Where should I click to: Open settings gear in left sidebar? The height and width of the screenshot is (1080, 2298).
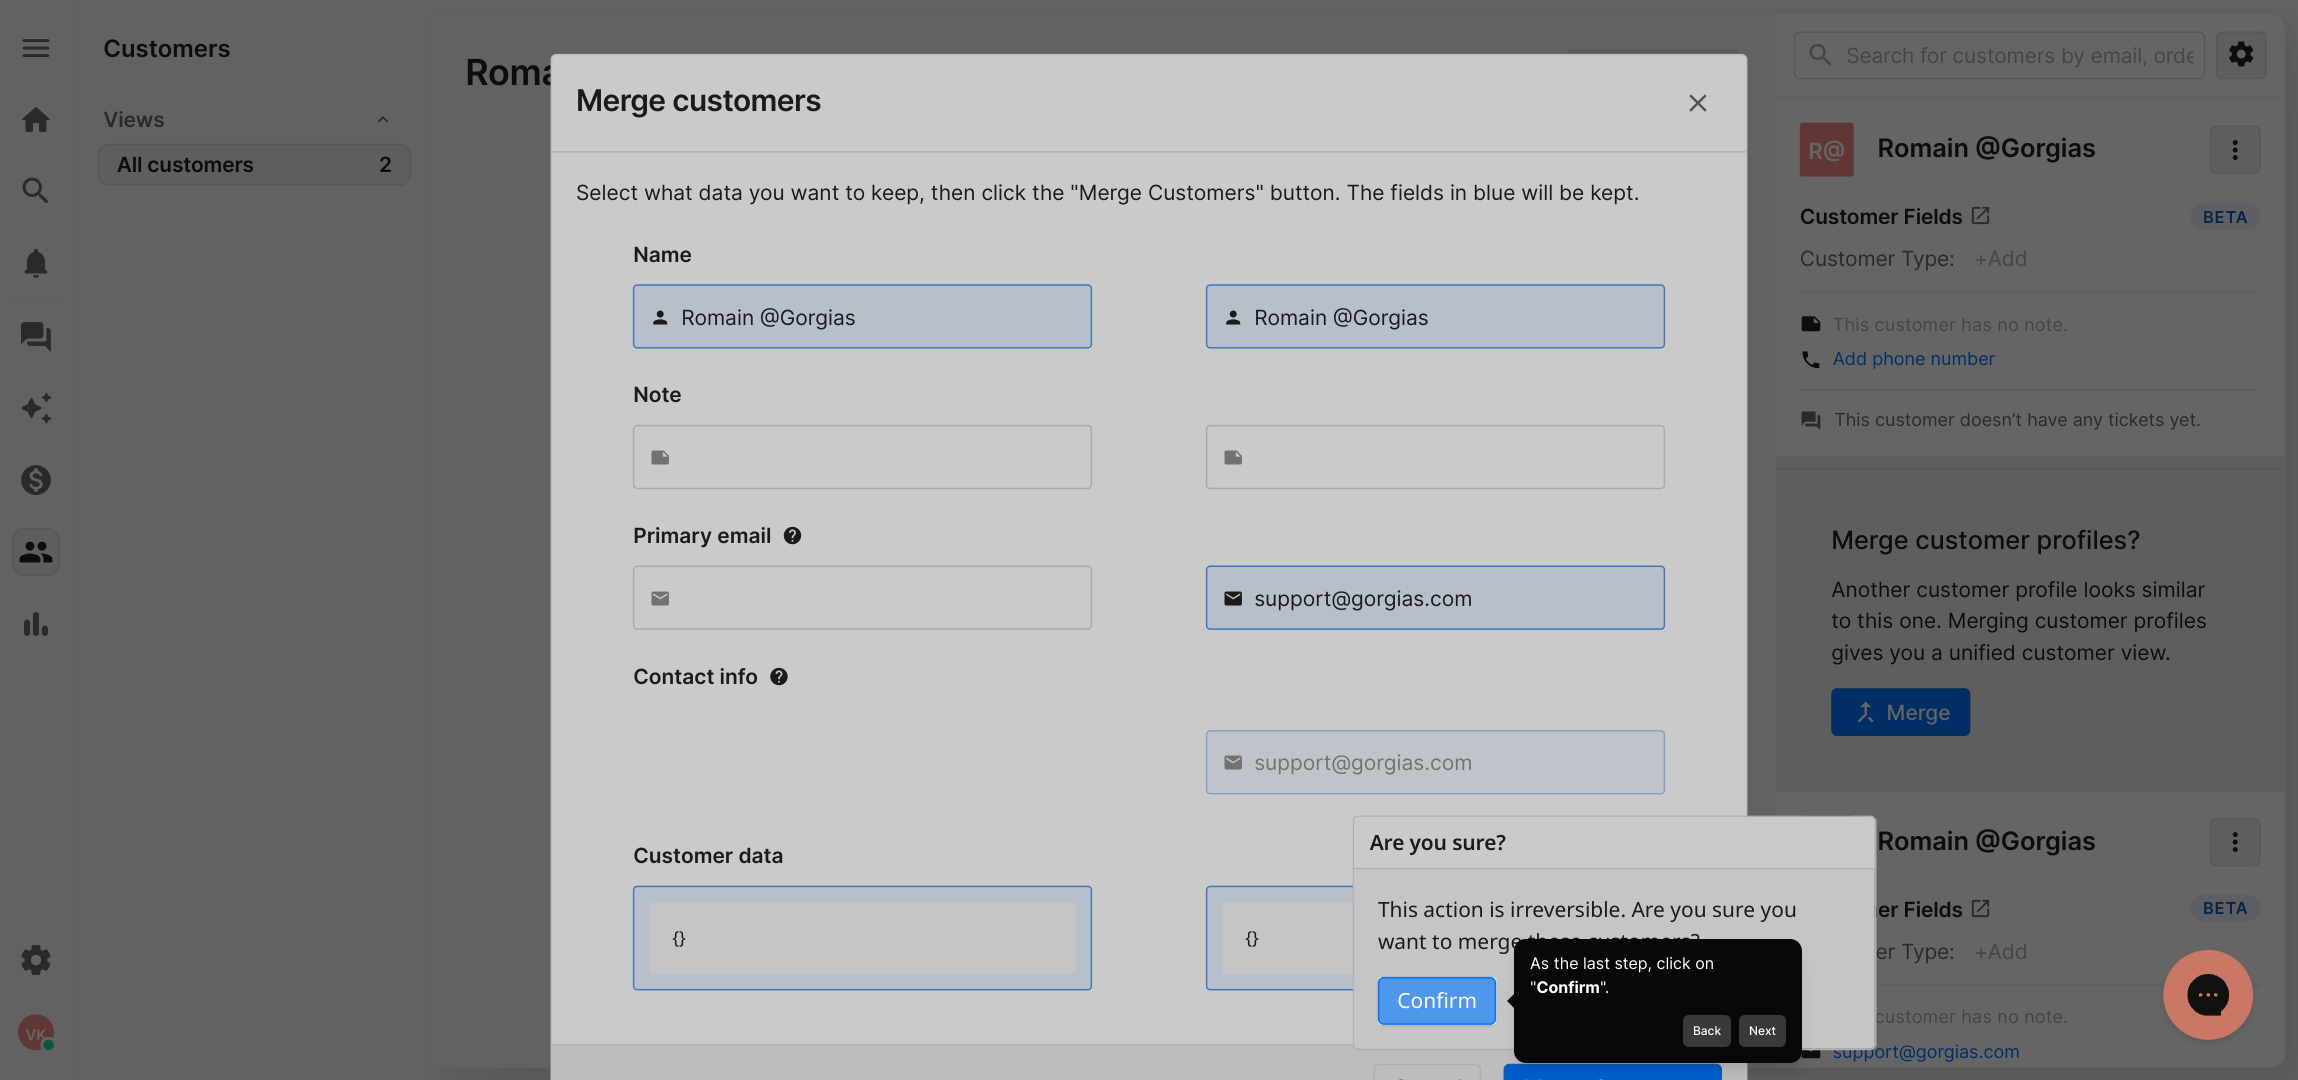pos(36,960)
